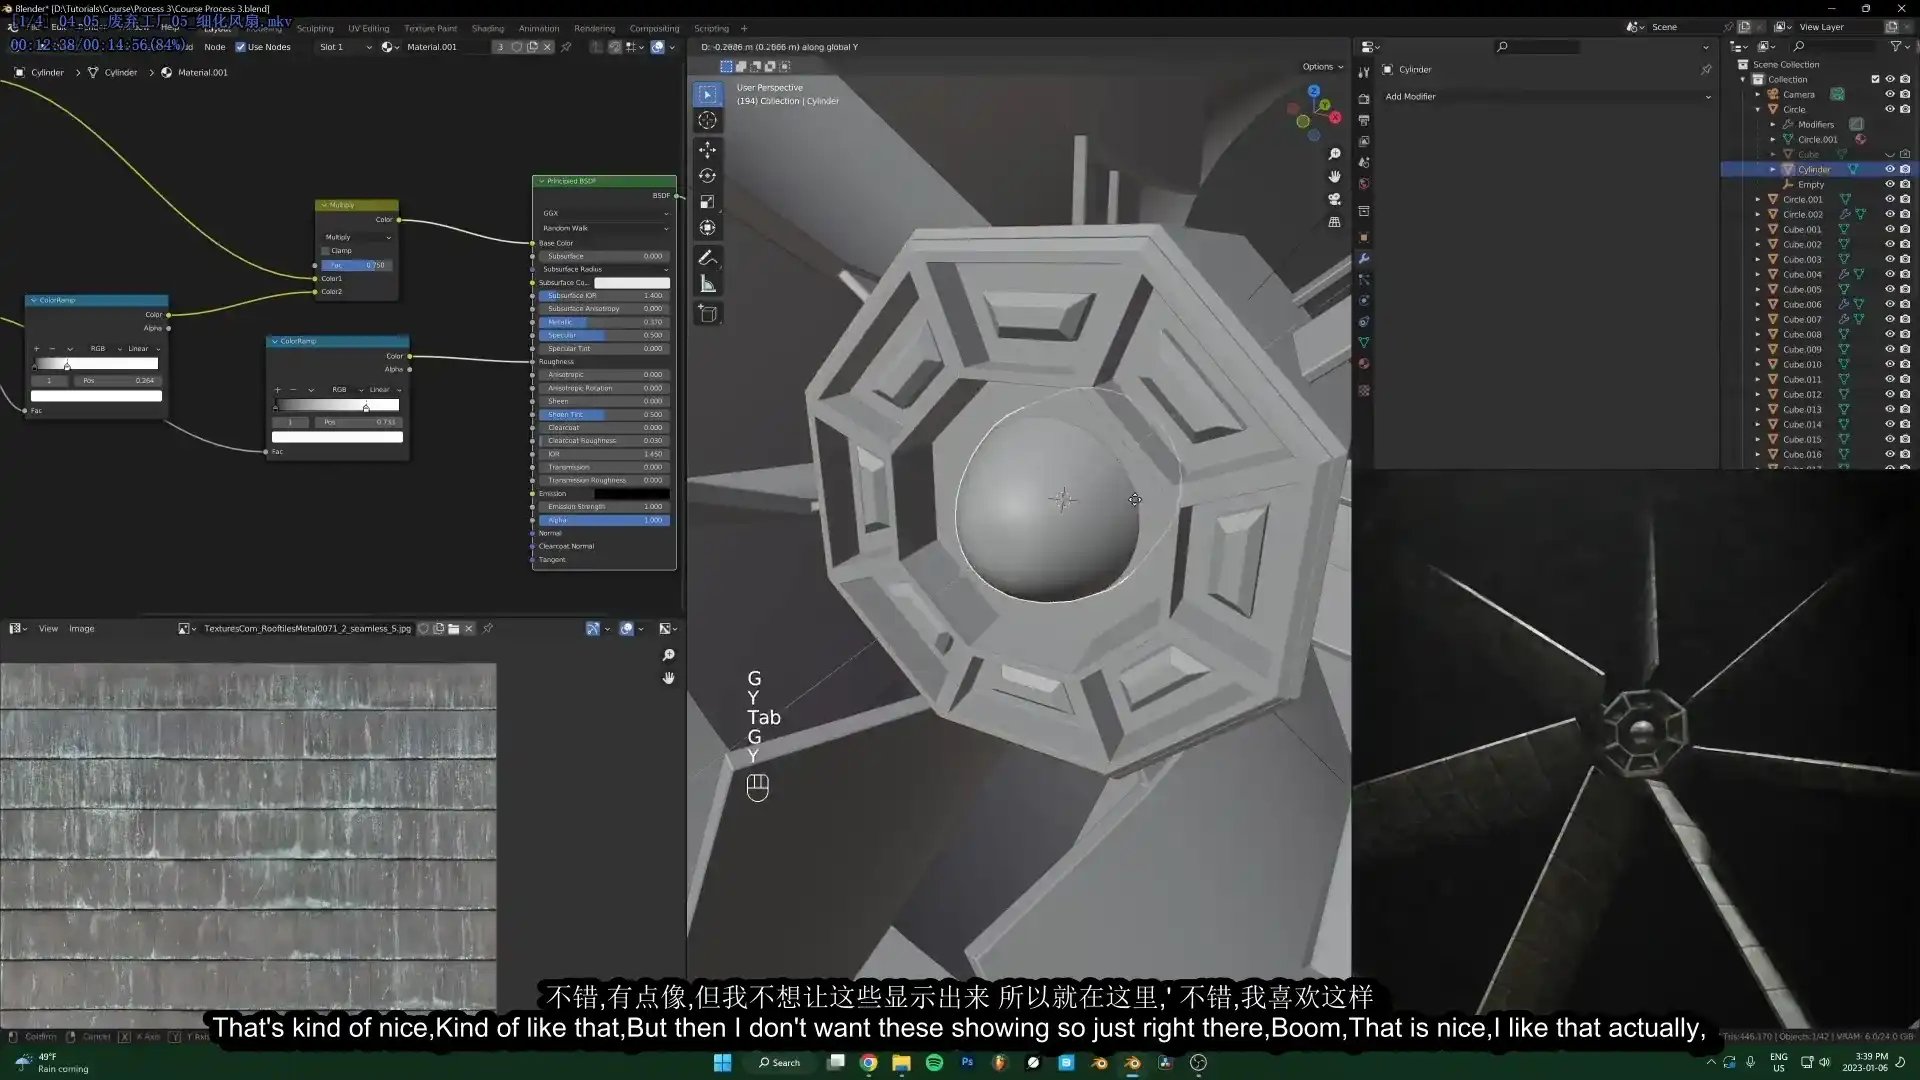Switch to the Shading workspace tab
This screenshot has height=1080, width=1920.
(x=489, y=28)
